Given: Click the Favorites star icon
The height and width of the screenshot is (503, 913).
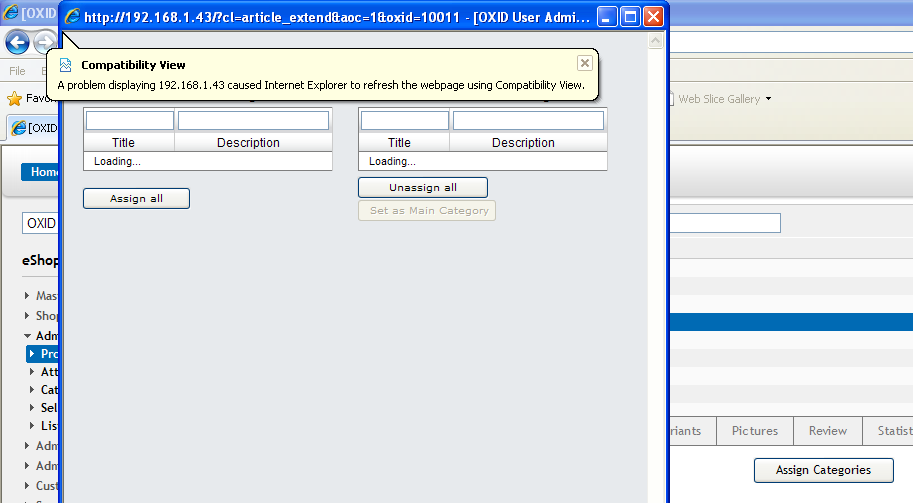Looking at the screenshot, I should (x=14, y=99).
